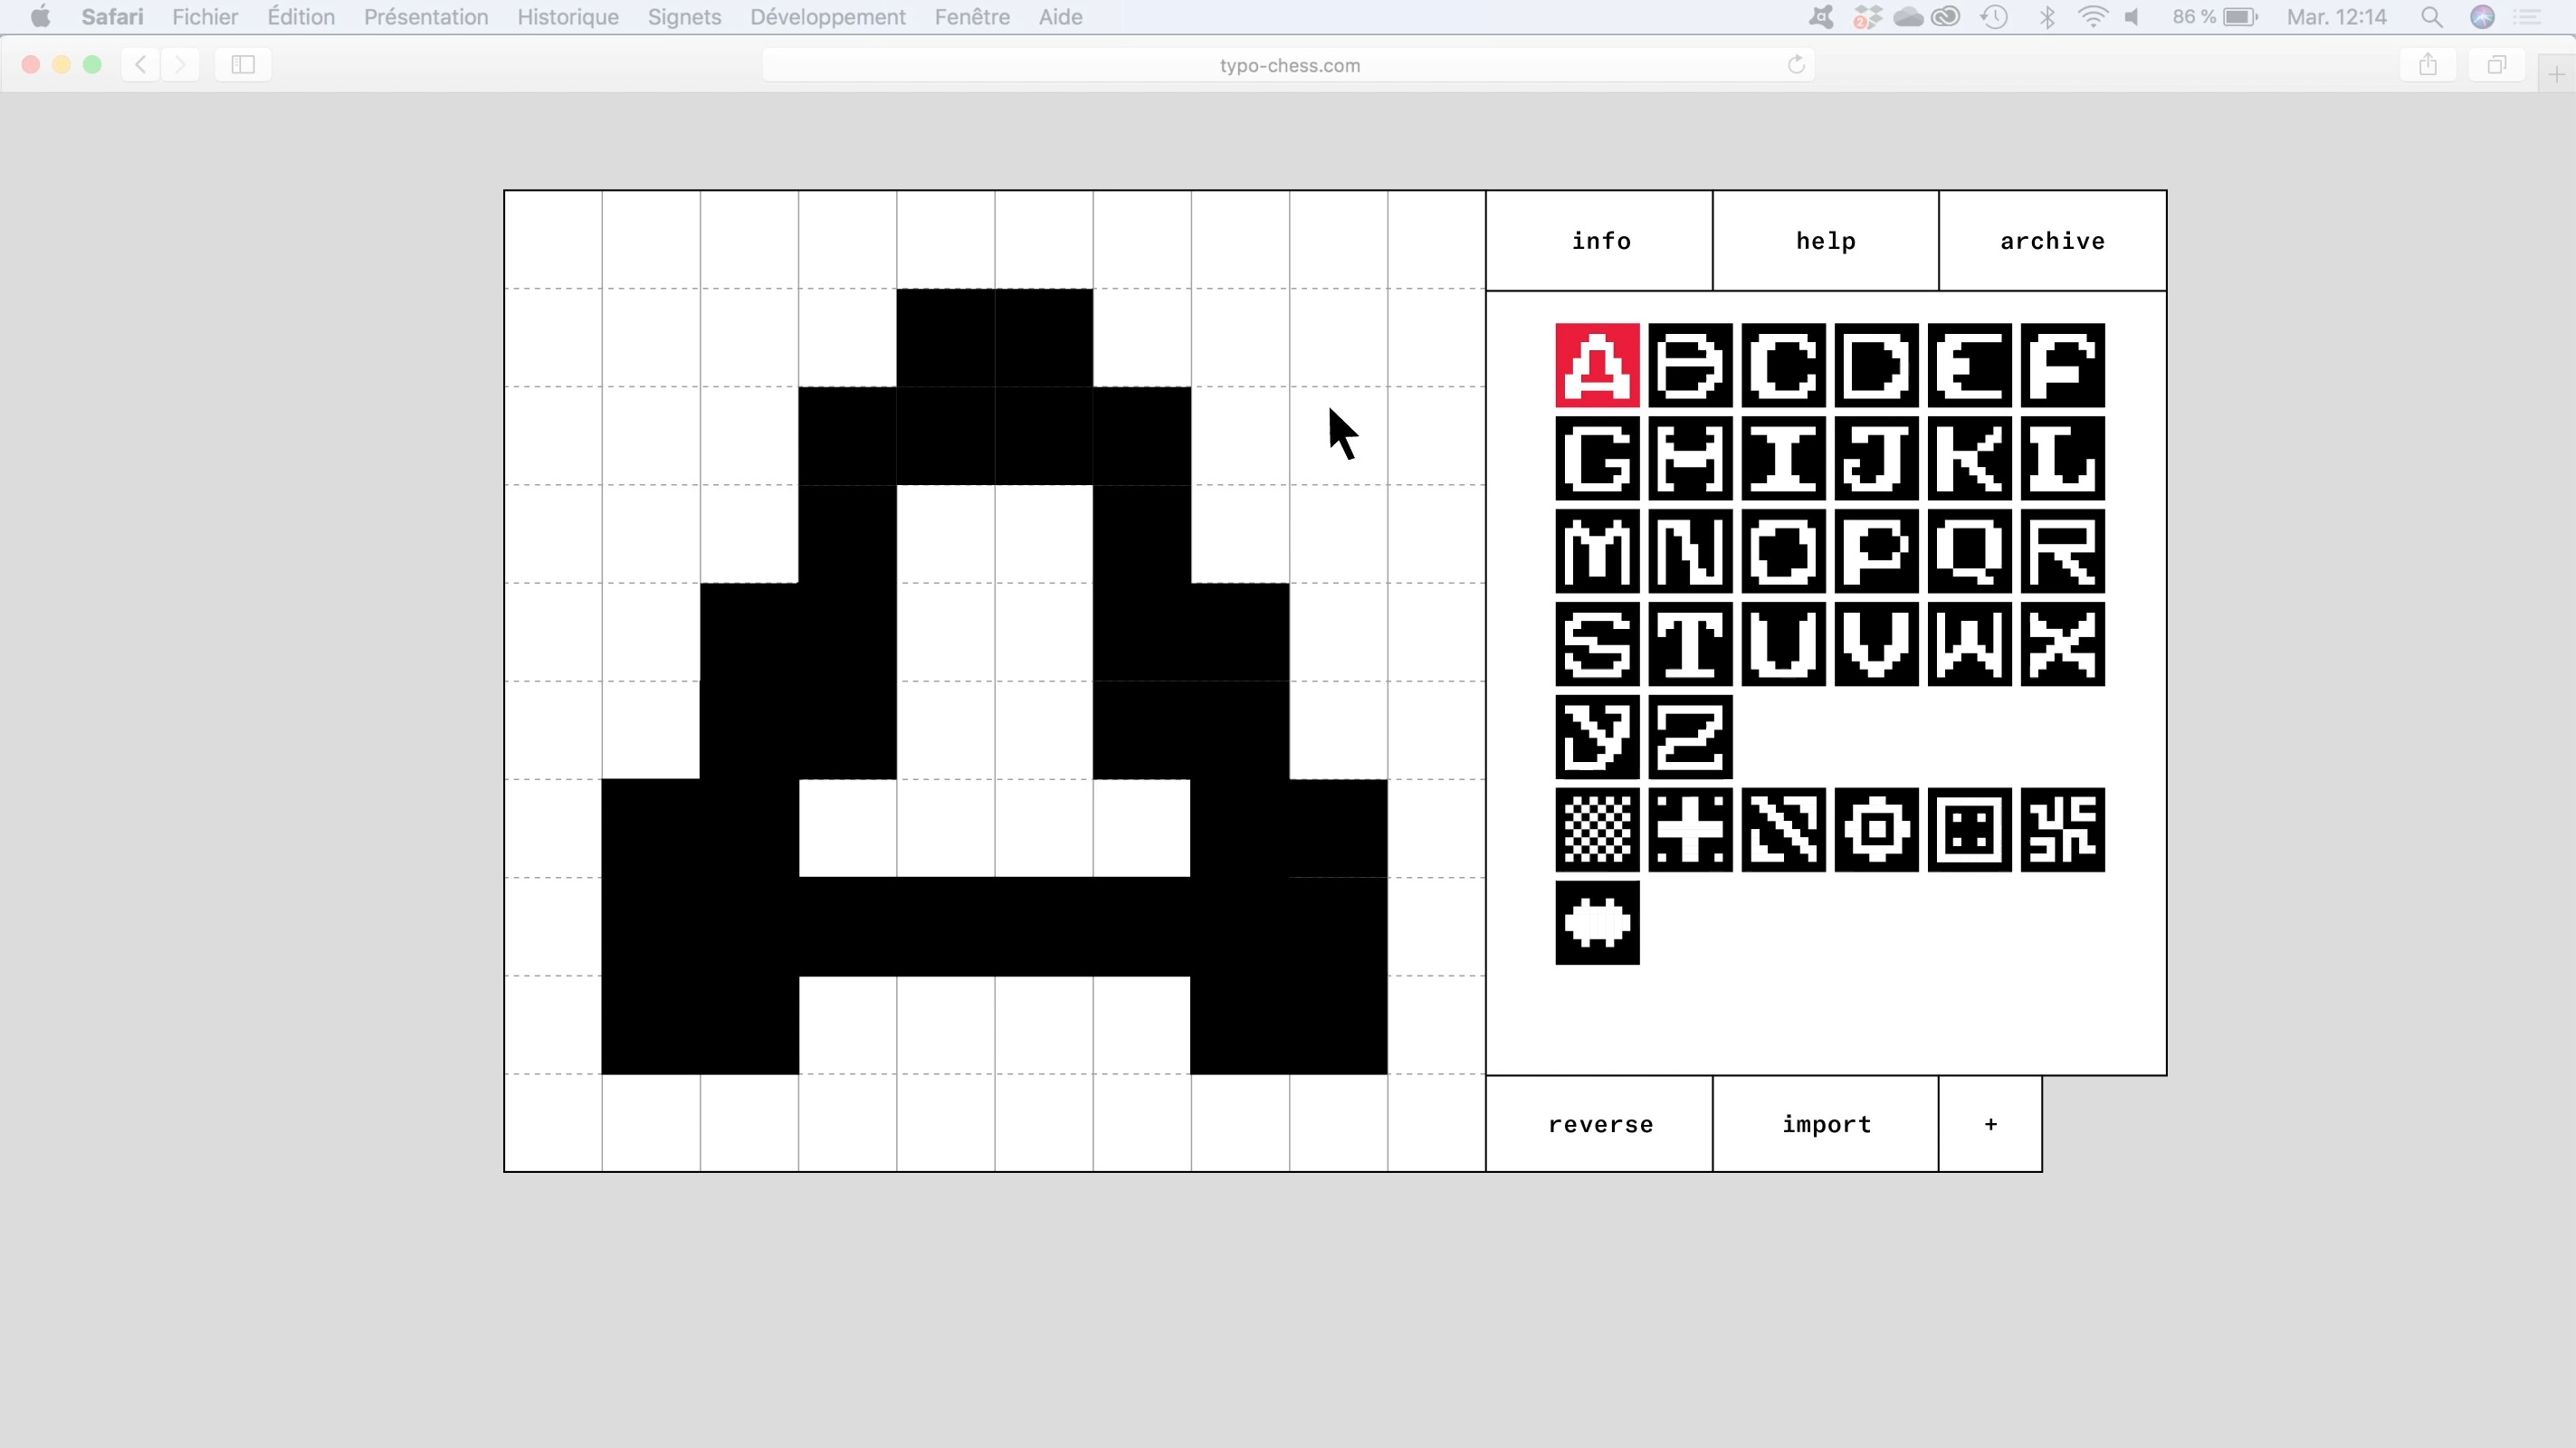Choose the dice four-dots pattern tile
Image resolution: width=2576 pixels, height=1448 pixels.
click(x=1969, y=830)
